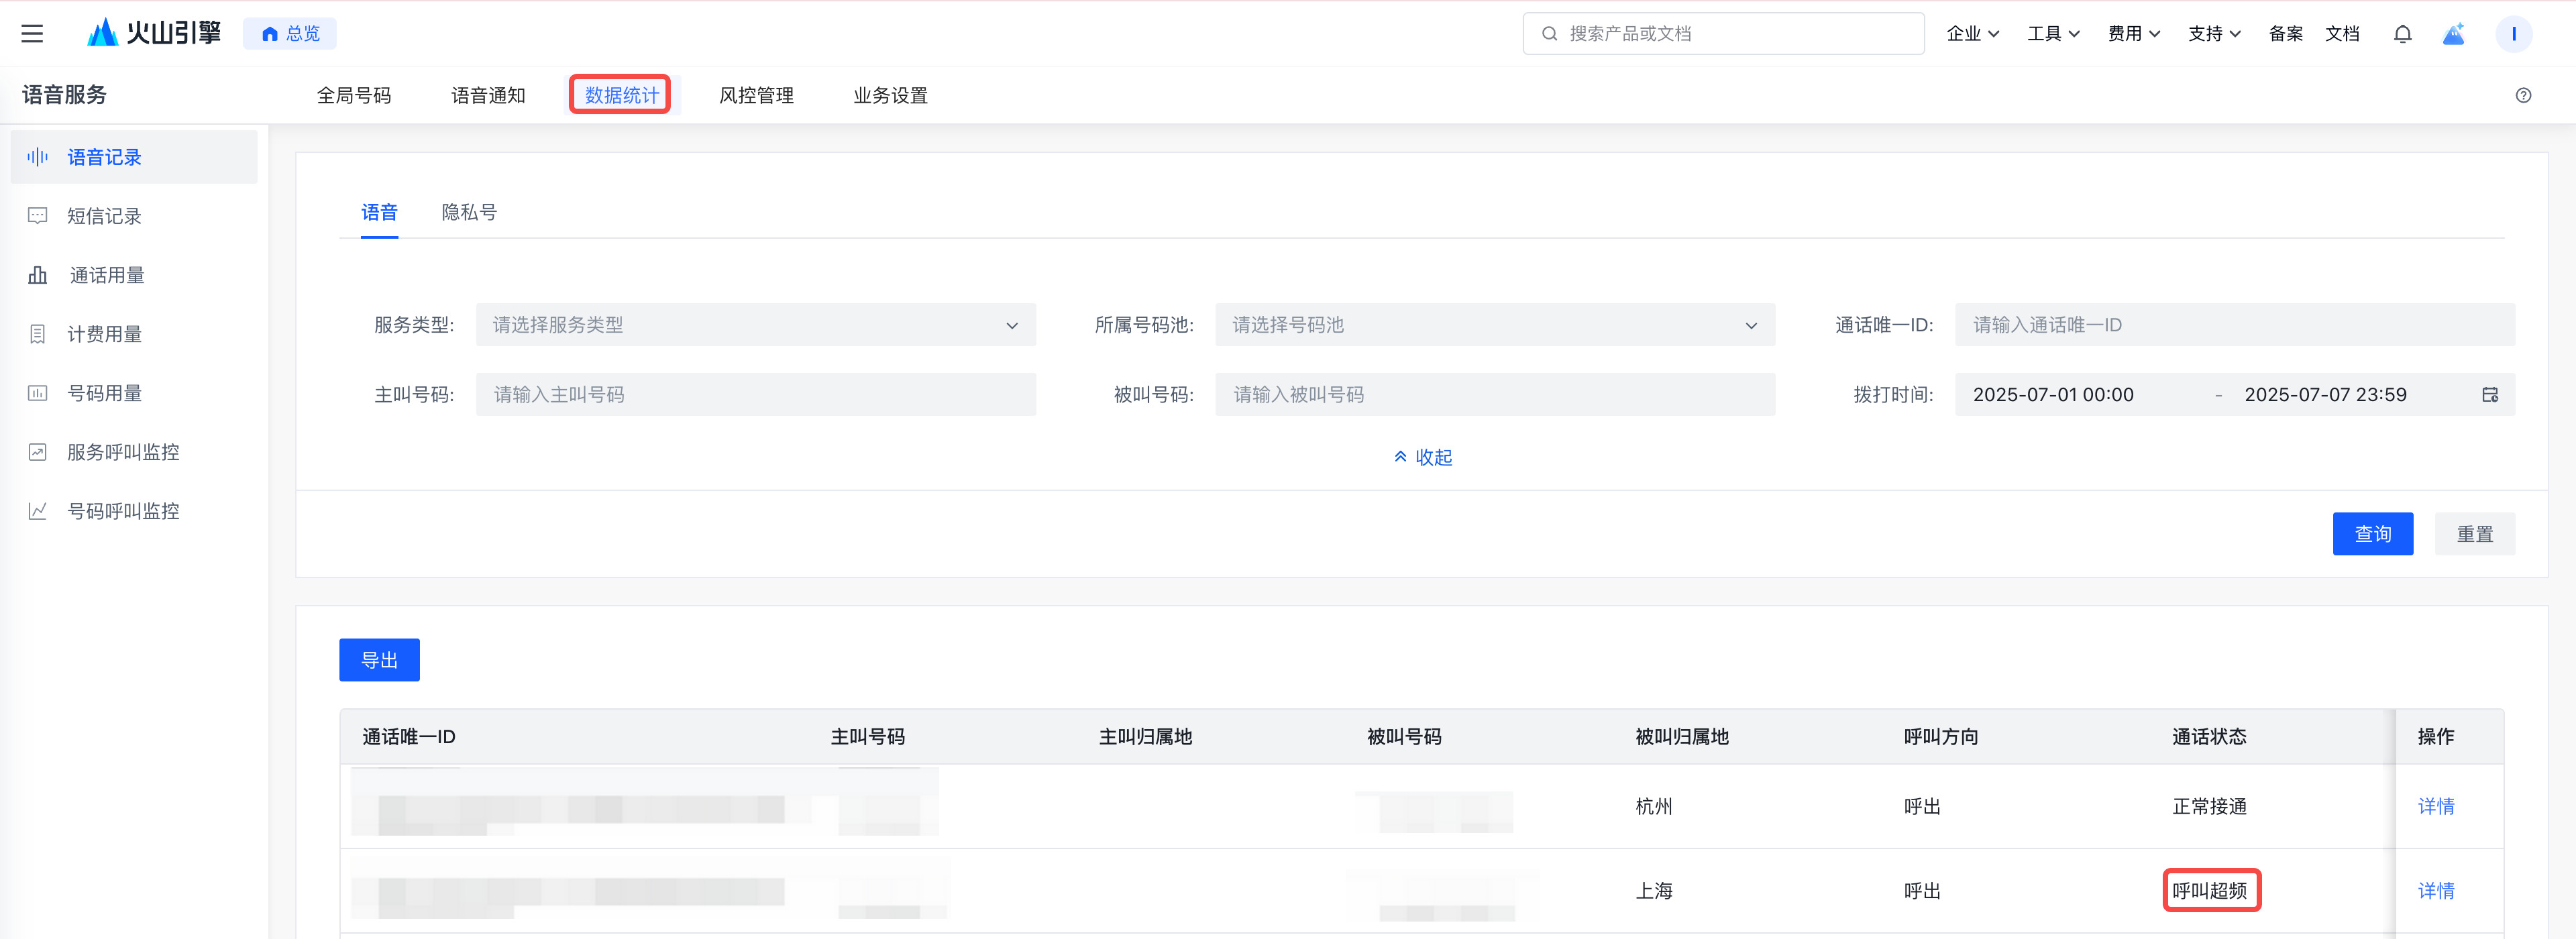
Task: Open the 风控管理 tab
Action: click(756, 95)
